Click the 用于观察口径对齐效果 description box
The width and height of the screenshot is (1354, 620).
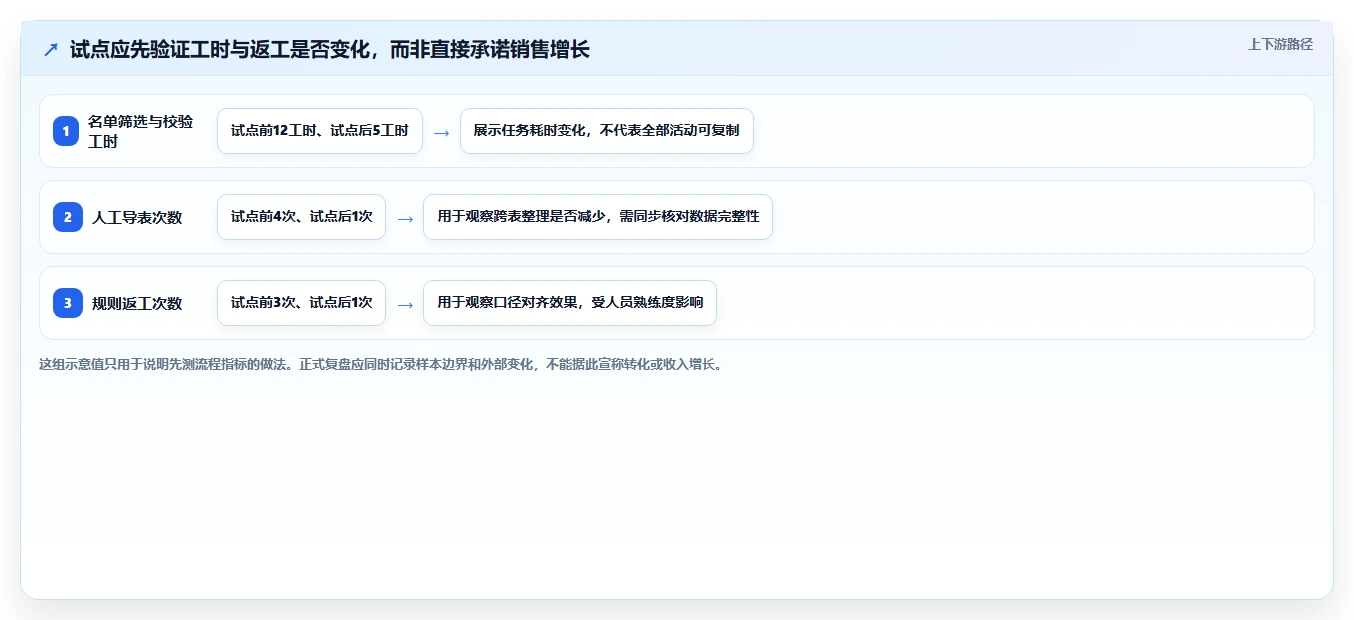tap(570, 303)
